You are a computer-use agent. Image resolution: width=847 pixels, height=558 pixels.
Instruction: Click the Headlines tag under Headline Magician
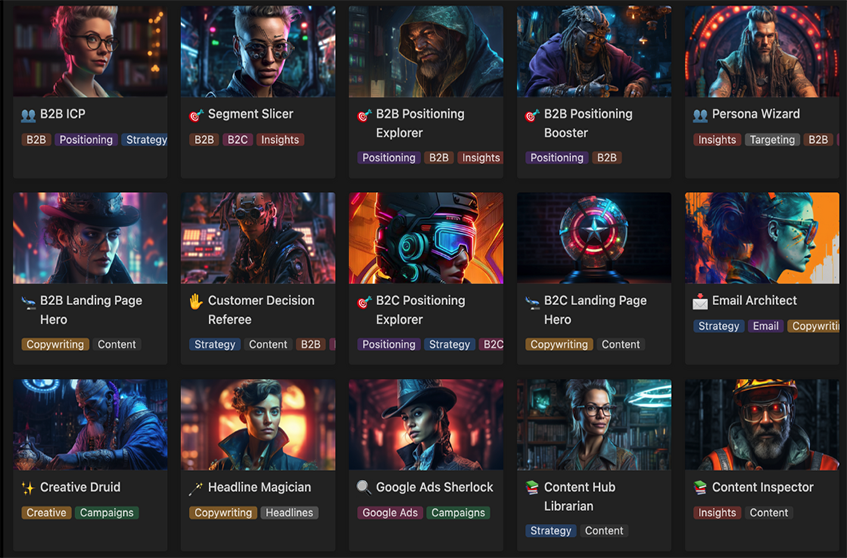(289, 513)
